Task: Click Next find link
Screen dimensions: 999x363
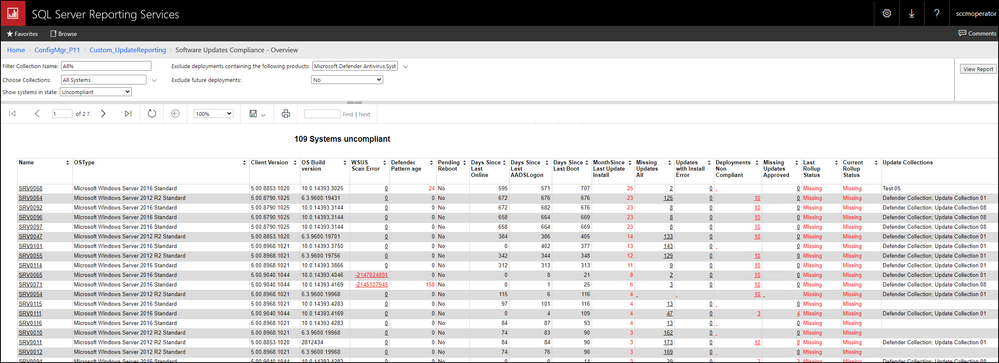Action: tap(364, 114)
